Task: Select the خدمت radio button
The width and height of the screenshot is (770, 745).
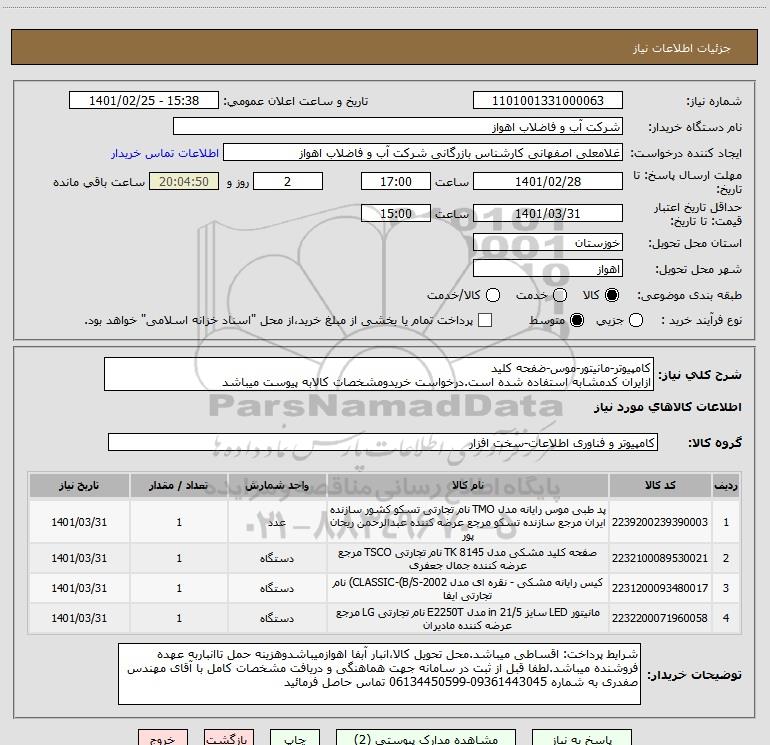Action: point(560,295)
